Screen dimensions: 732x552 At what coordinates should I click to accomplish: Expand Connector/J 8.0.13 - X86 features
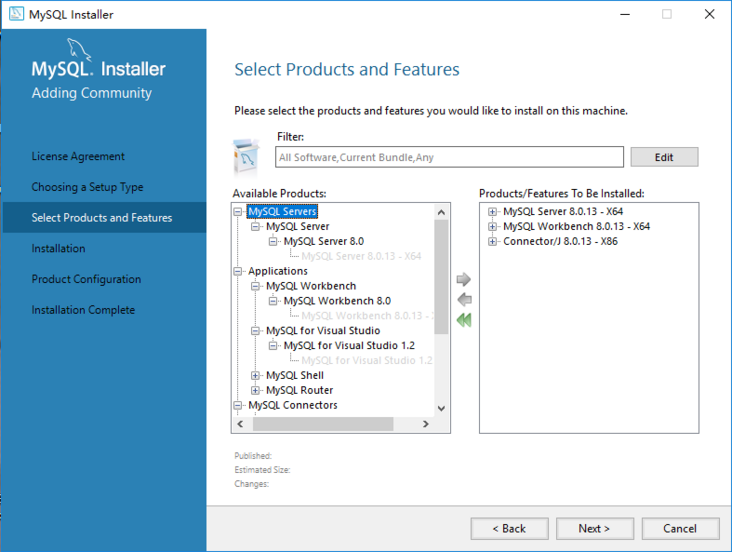(493, 242)
